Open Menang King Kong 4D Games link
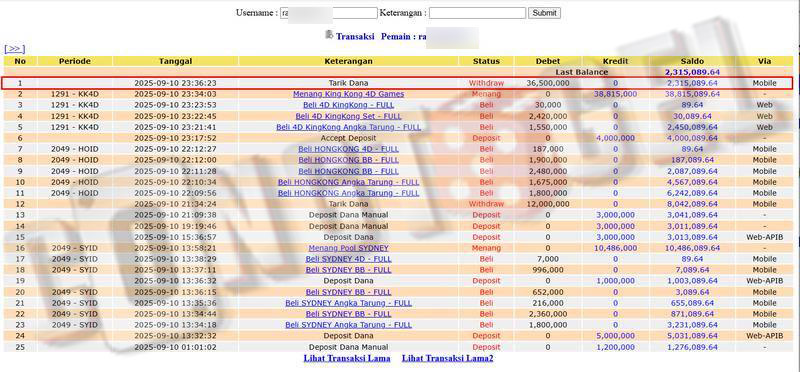800x372 pixels. point(348,94)
